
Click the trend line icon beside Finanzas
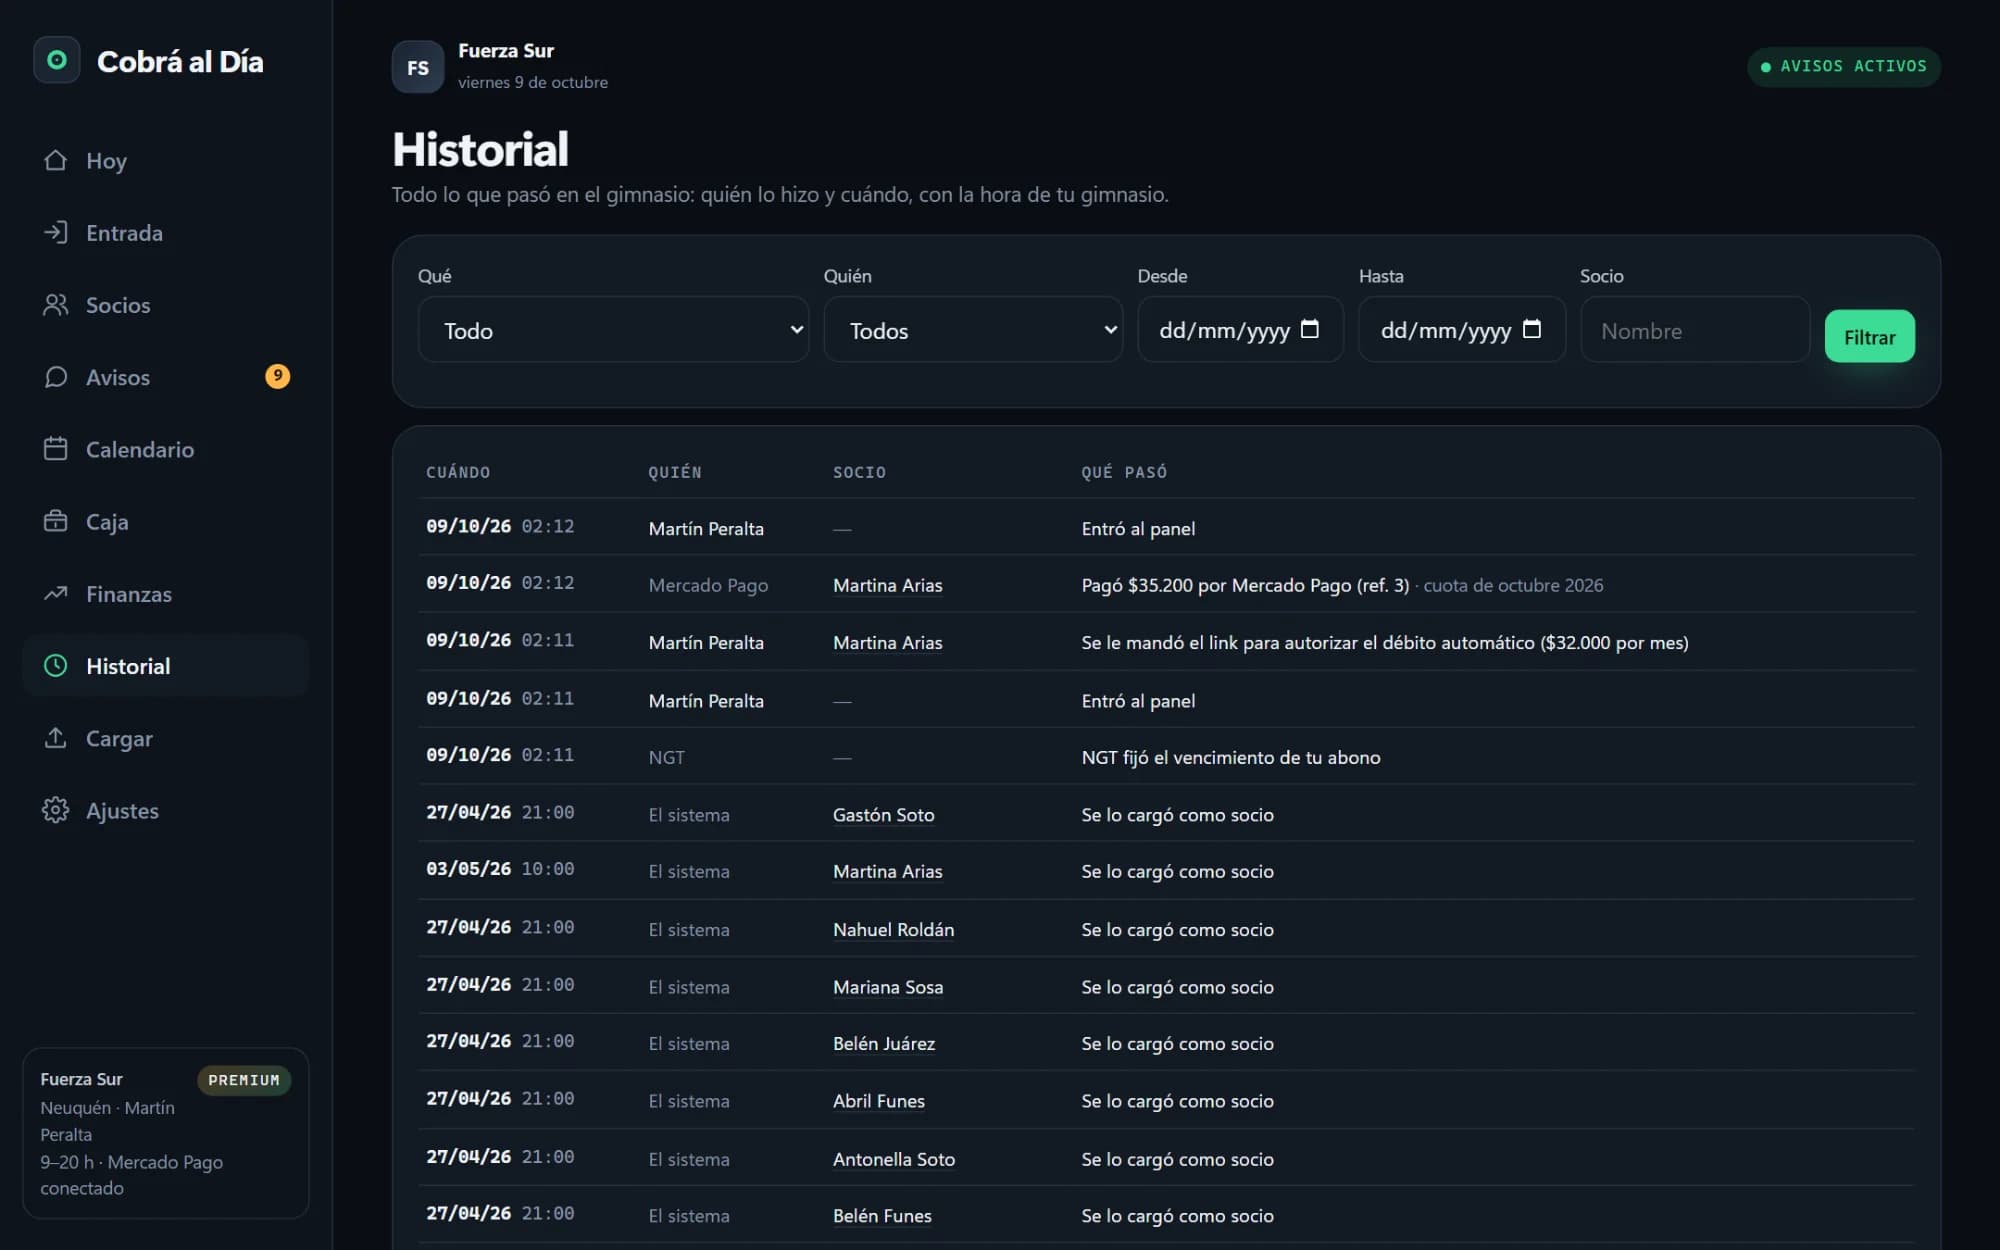click(56, 593)
